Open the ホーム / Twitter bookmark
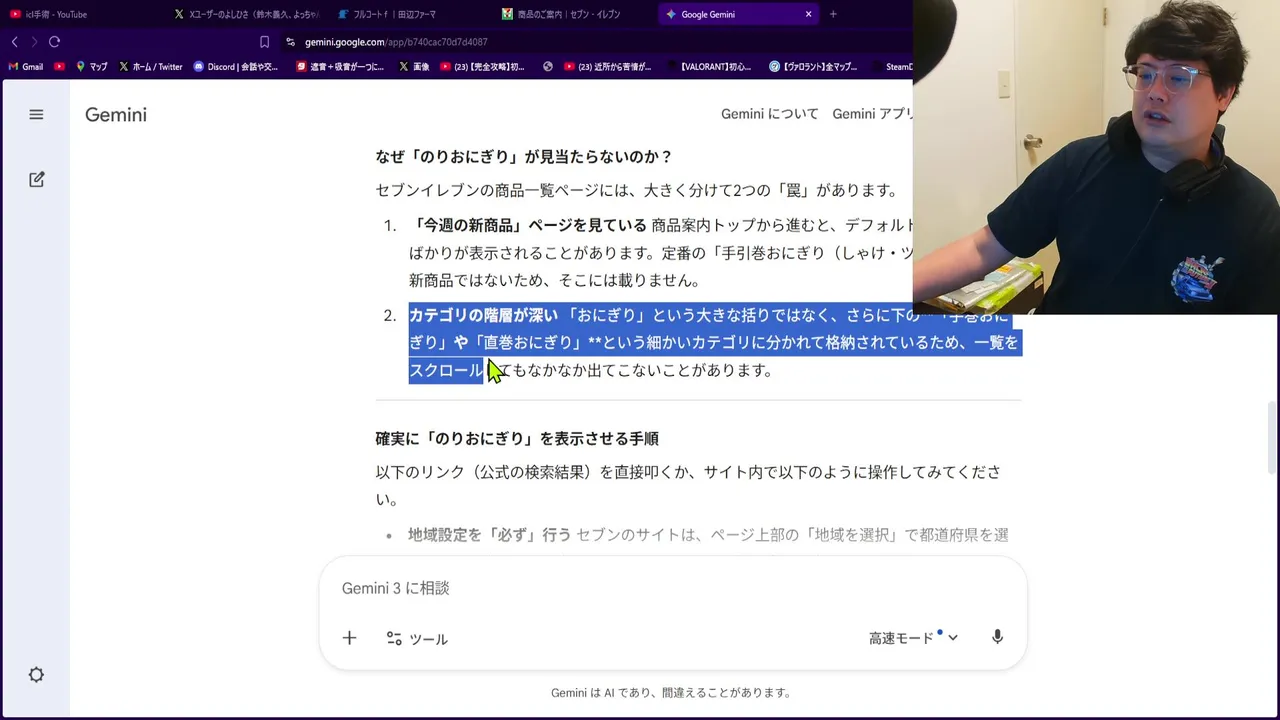The width and height of the screenshot is (1280, 720). click(151, 67)
